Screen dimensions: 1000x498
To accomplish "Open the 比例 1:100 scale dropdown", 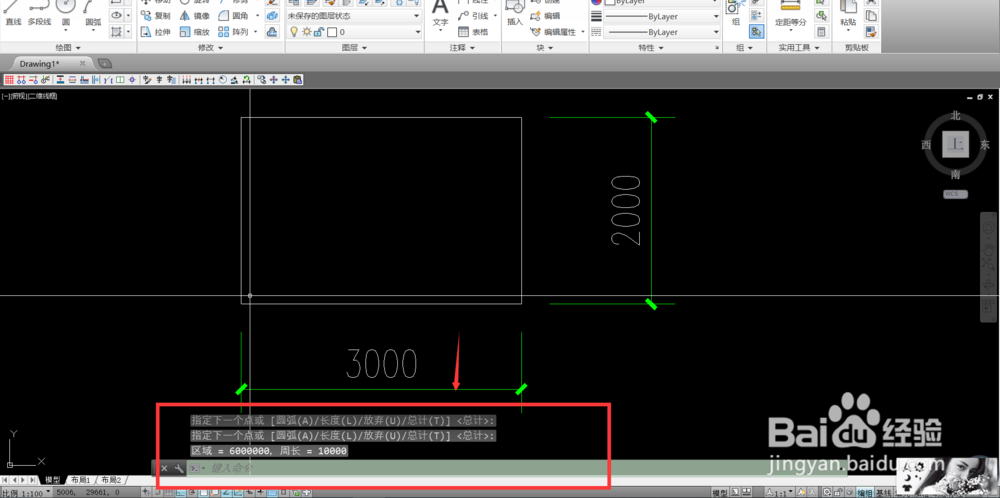I will click(x=27, y=493).
